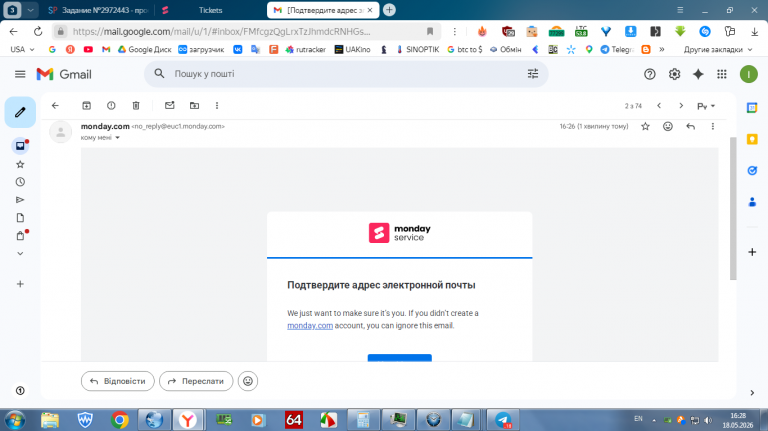This screenshot has height=431, width=768.
Task: Open Snoozed clock icon in sidebar
Action: click(x=20, y=182)
